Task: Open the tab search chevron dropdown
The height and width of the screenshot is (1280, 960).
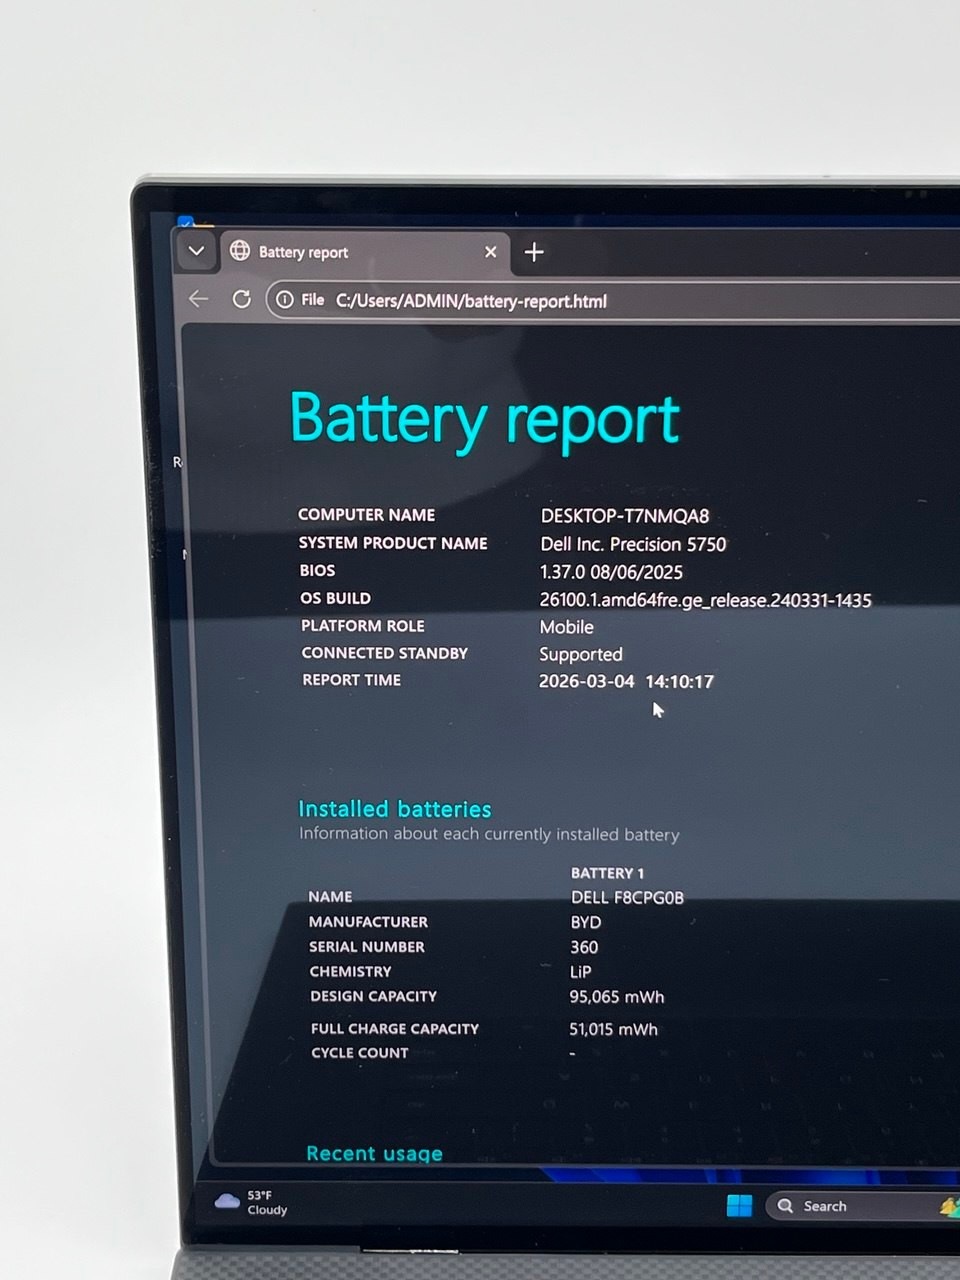Action: 196,251
